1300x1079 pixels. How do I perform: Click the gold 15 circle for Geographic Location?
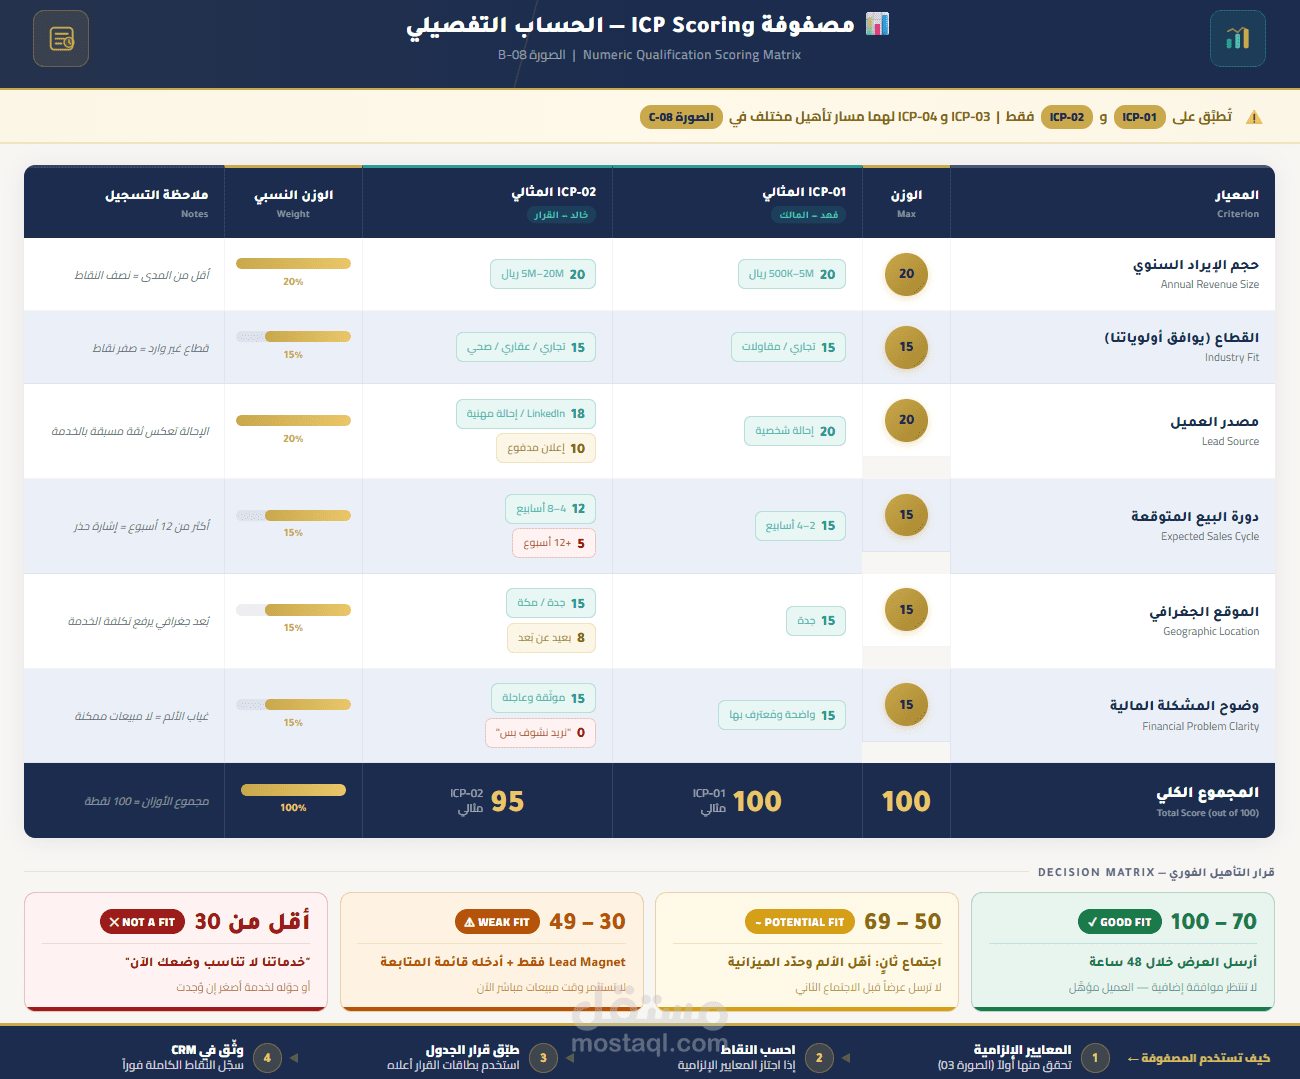pos(906,610)
